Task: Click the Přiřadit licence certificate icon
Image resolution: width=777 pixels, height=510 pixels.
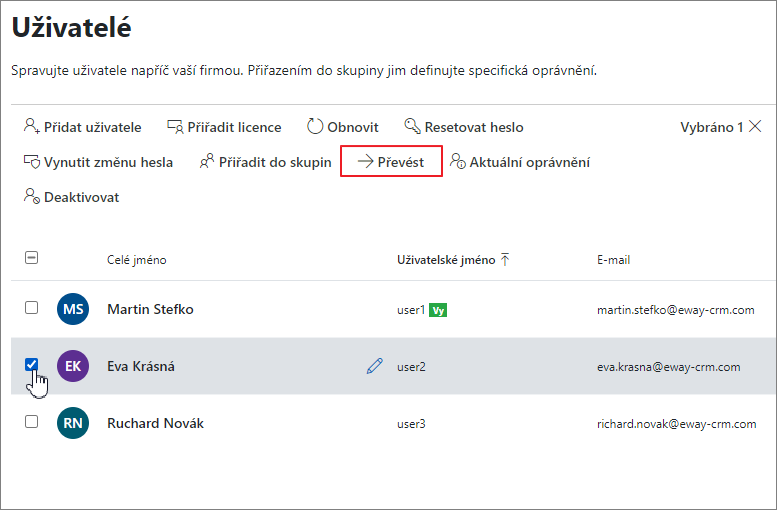Action: click(175, 127)
